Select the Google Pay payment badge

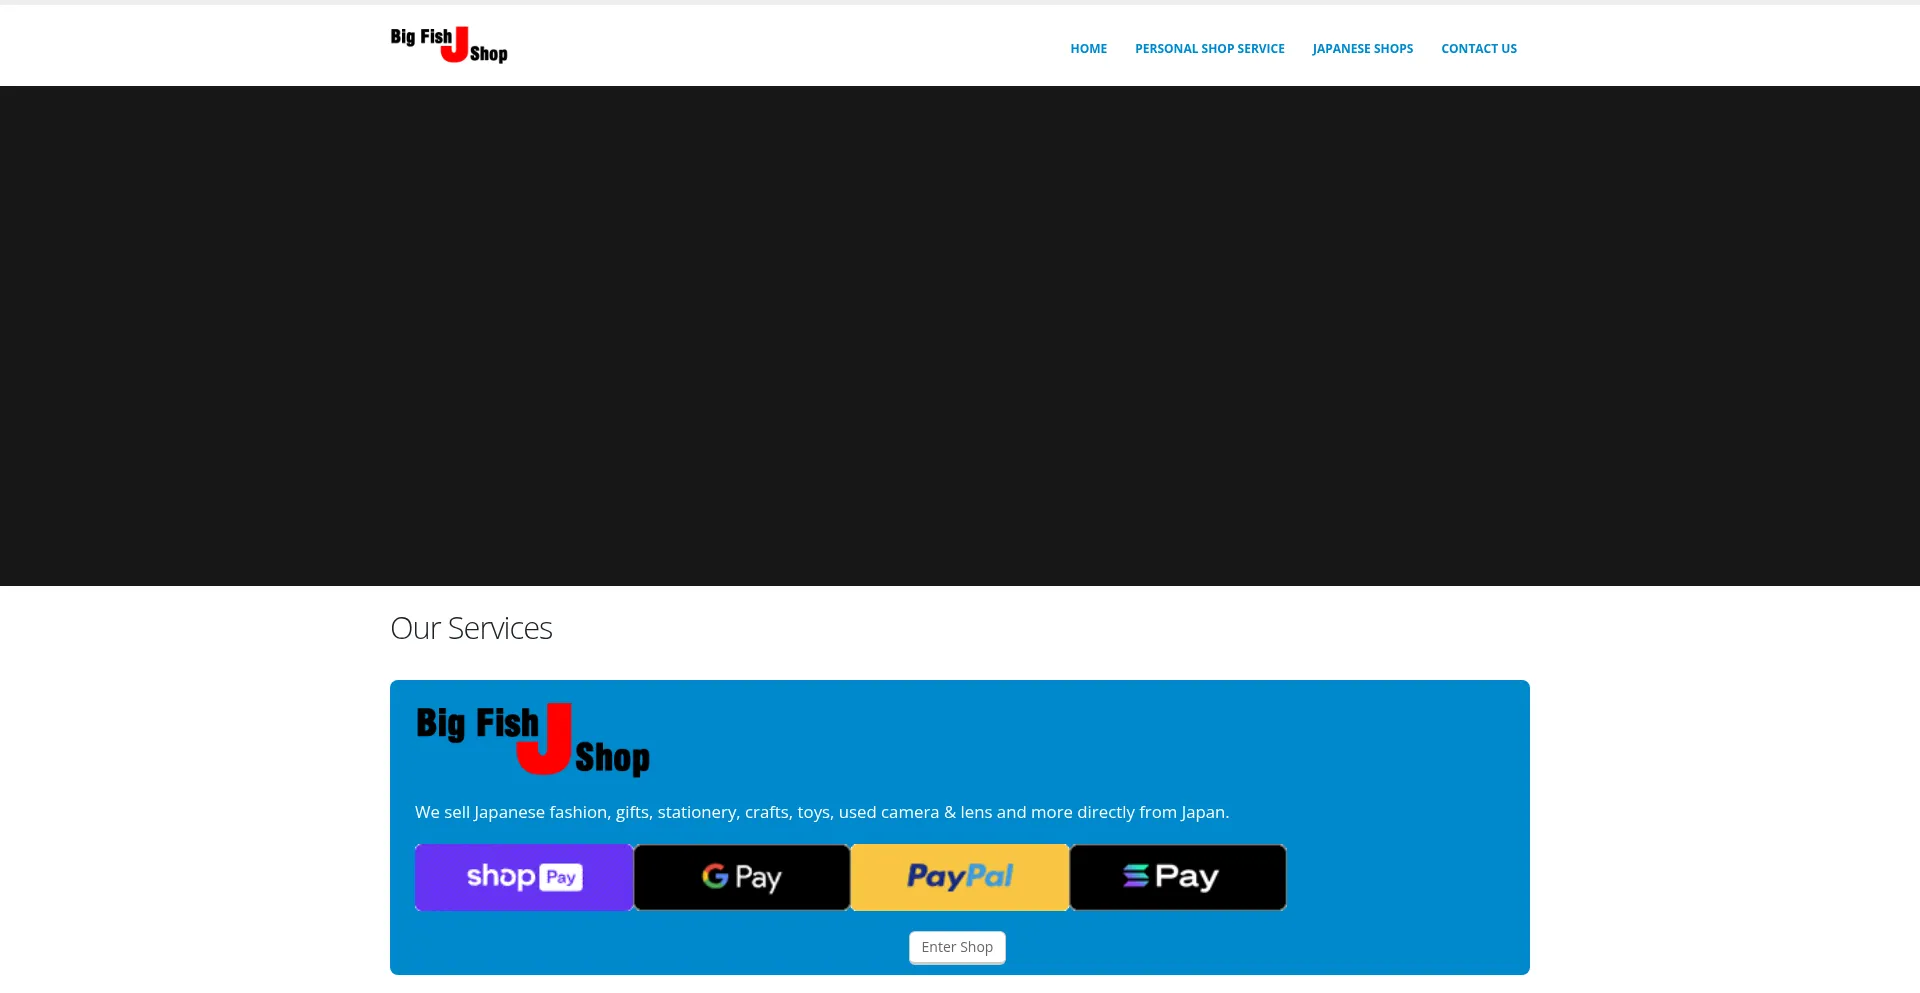[x=741, y=877]
